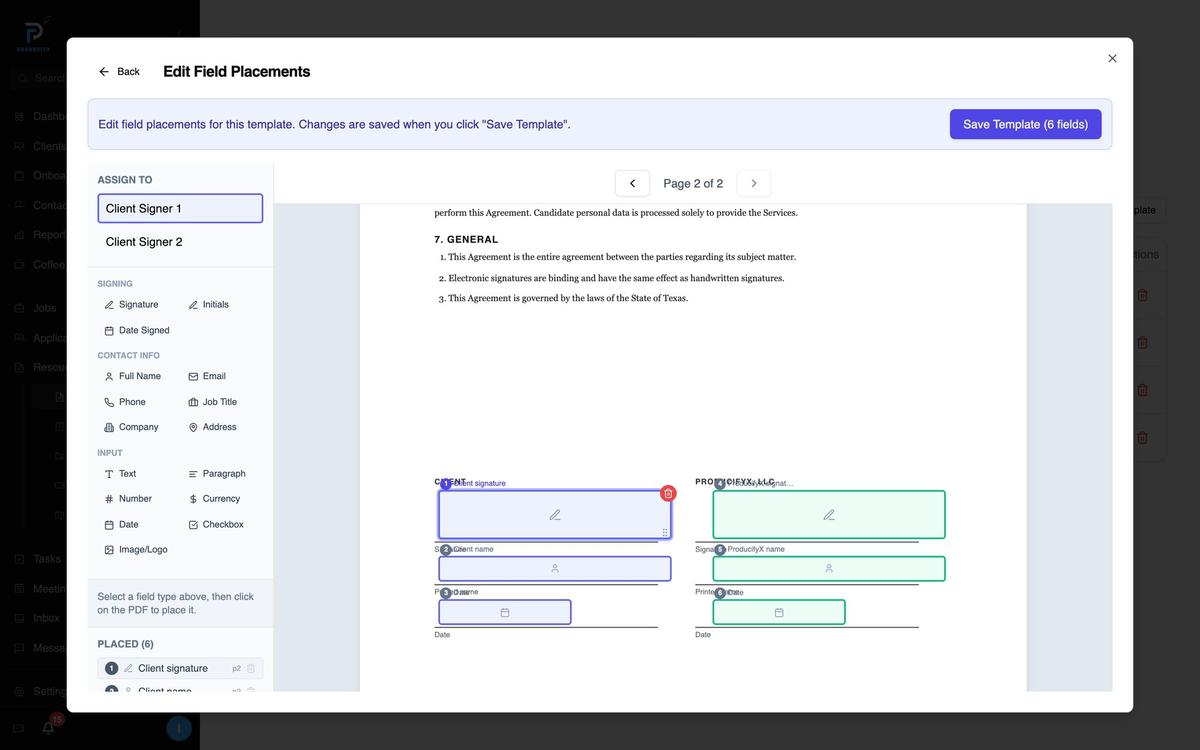
Task: Assign fields to Client Signer 1
Action: point(180,208)
